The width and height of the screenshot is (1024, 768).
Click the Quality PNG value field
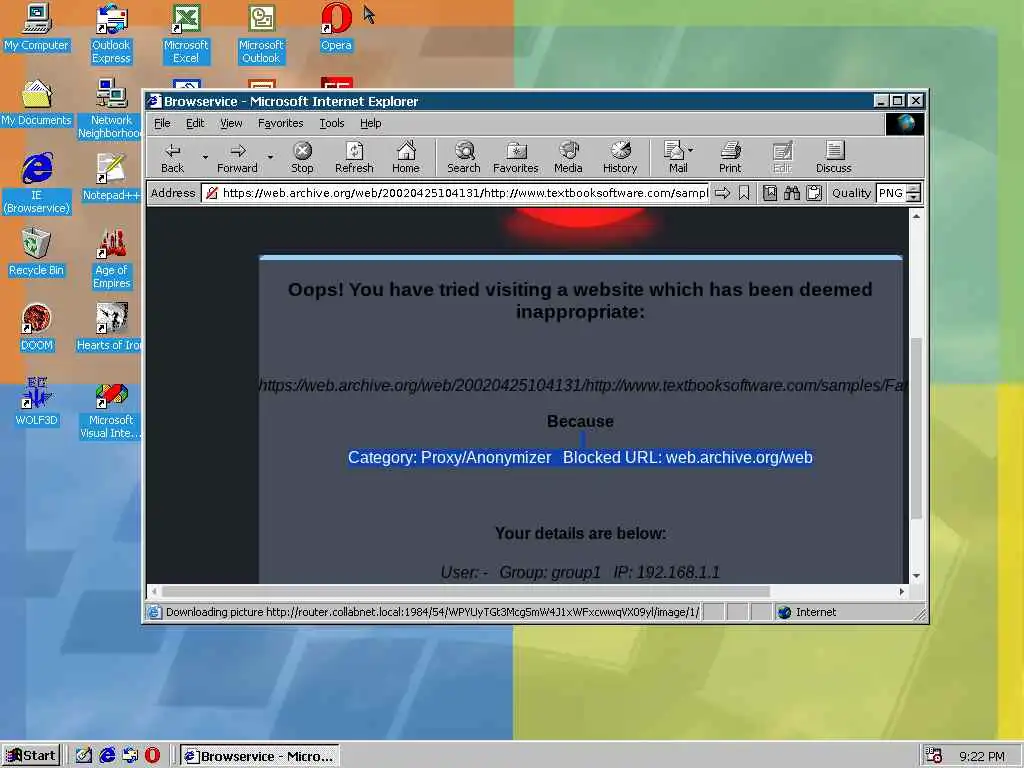891,193
